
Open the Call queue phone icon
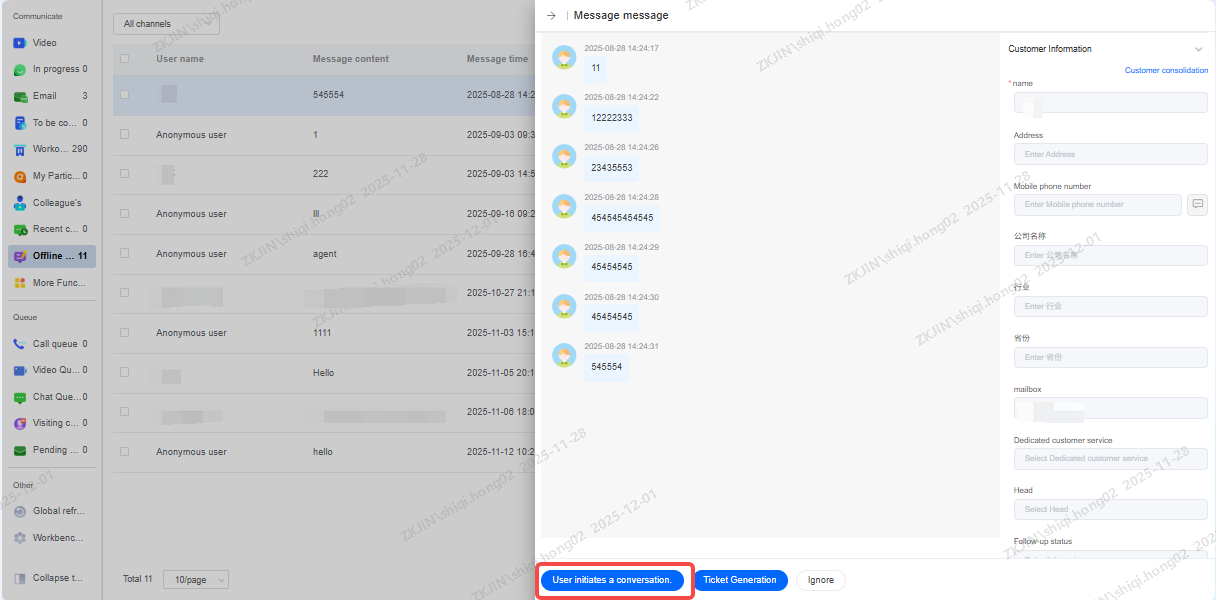[x=19, y=344]
